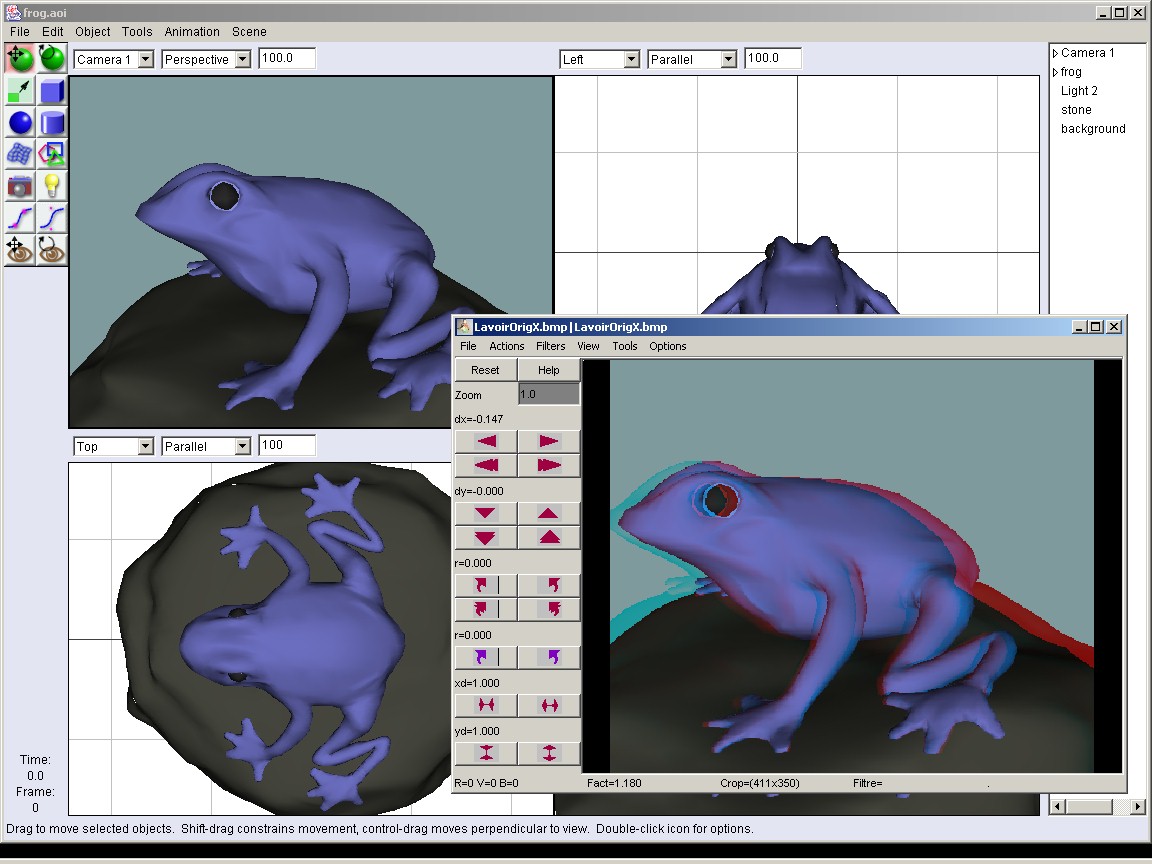The image size is (1152, 864).
Task: Select the Create Cylinder tool
Action: point(52,123)
